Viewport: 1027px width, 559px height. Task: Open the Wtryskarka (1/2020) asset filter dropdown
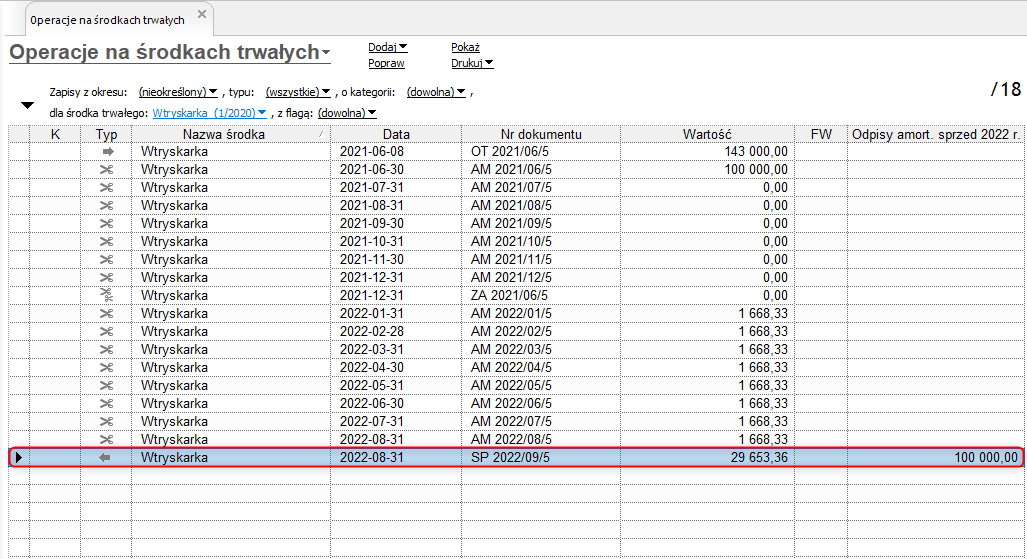[x=210, y=113]
